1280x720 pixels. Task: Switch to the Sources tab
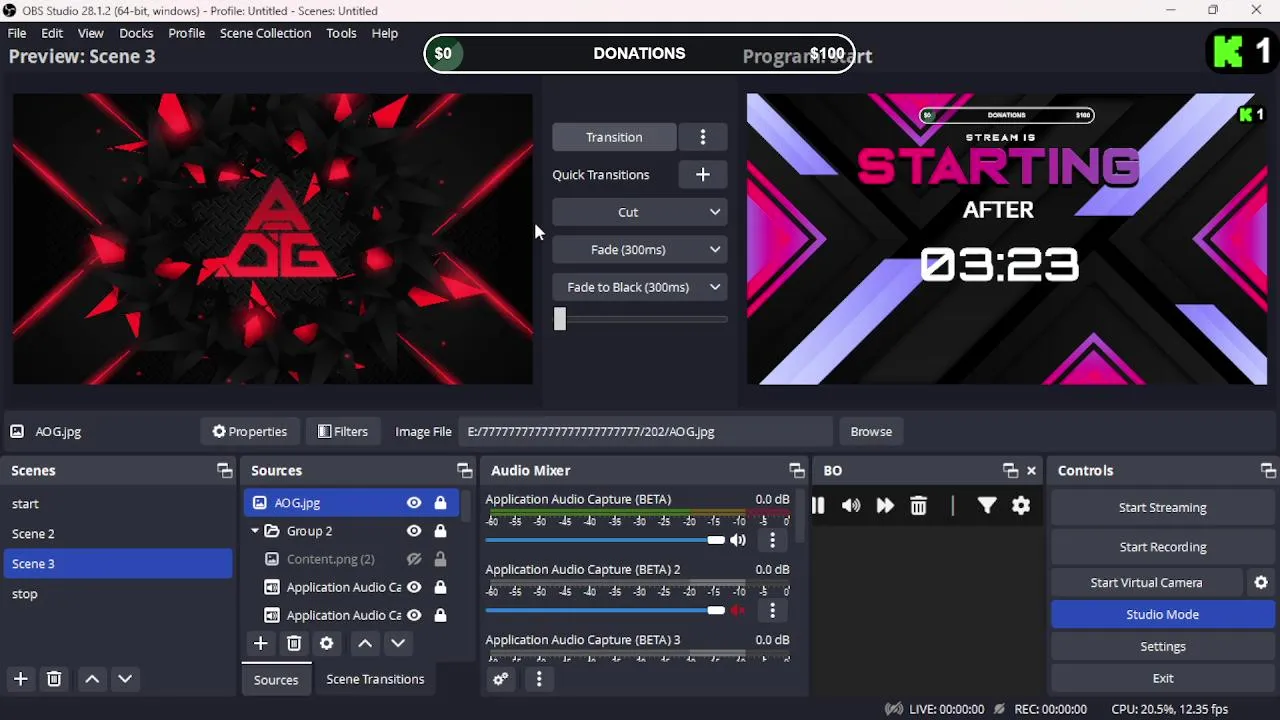tap(276, 679)
